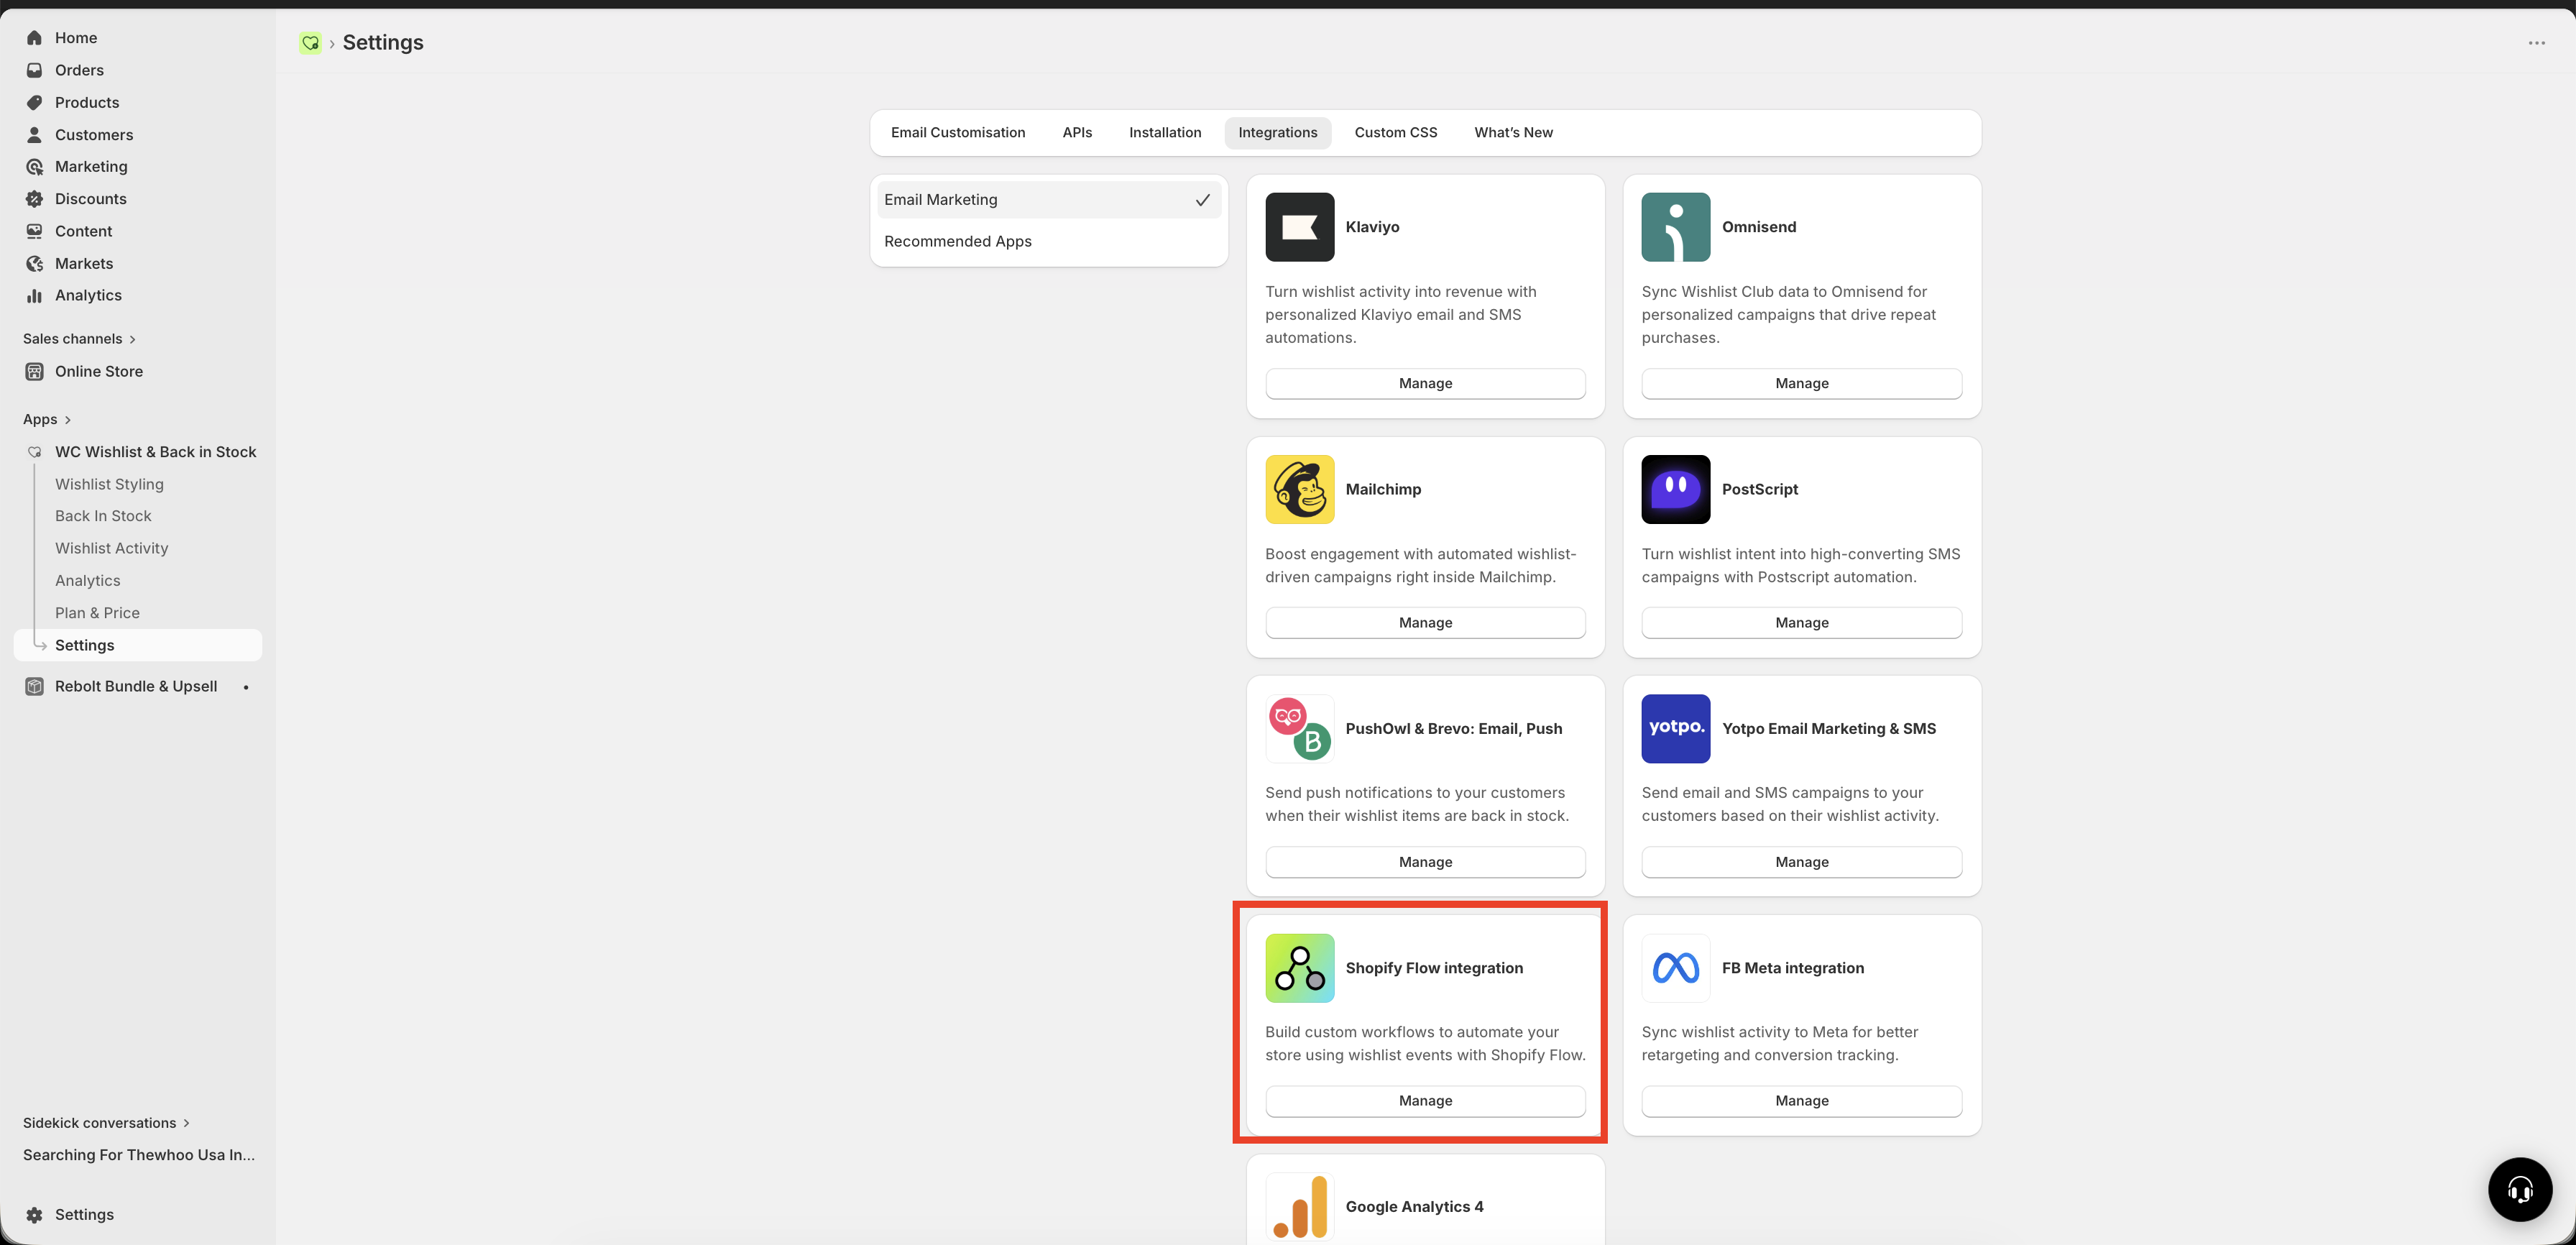2576x1245 pixels.
Task: Click the Settings breadcrumb title
Action: pyautogui.click(x=383, y=42)
